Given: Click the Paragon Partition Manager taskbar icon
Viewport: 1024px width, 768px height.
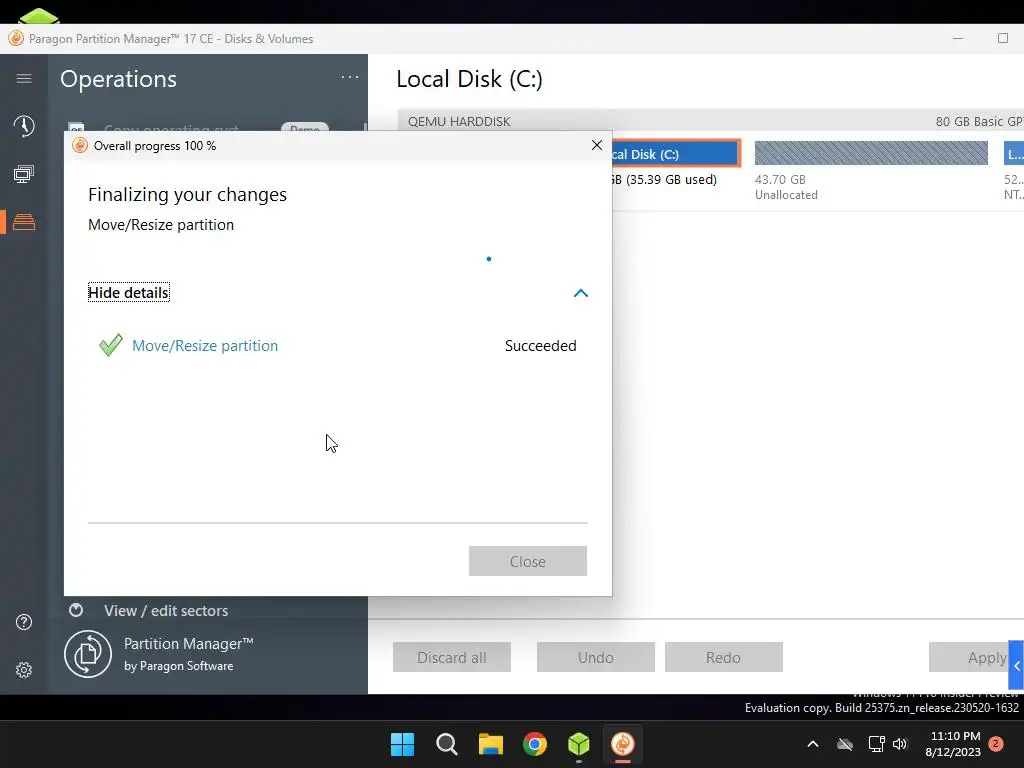Looking at the screenshot, I should 622,744.
